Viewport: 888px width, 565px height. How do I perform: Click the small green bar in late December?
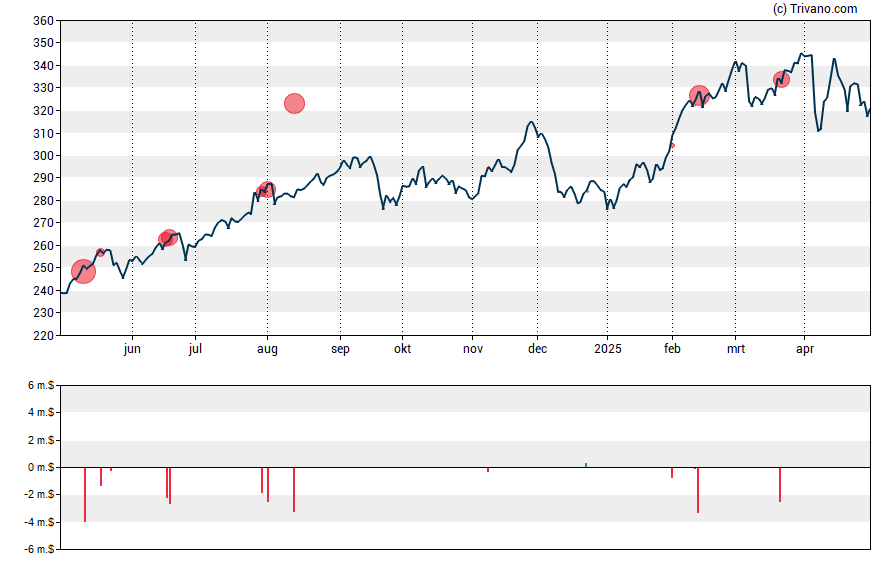coord(586,465)
